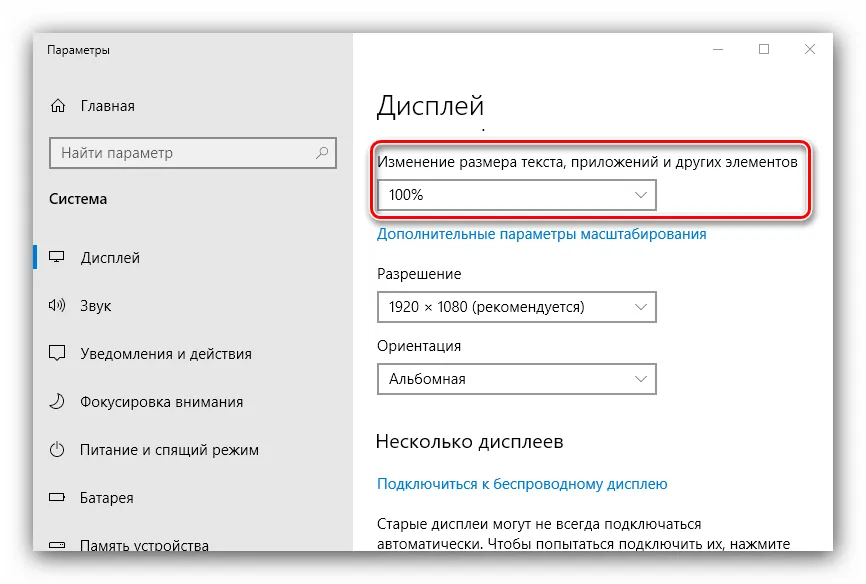
Task: Open the Главная home page
Action: [x=108, y=106]
